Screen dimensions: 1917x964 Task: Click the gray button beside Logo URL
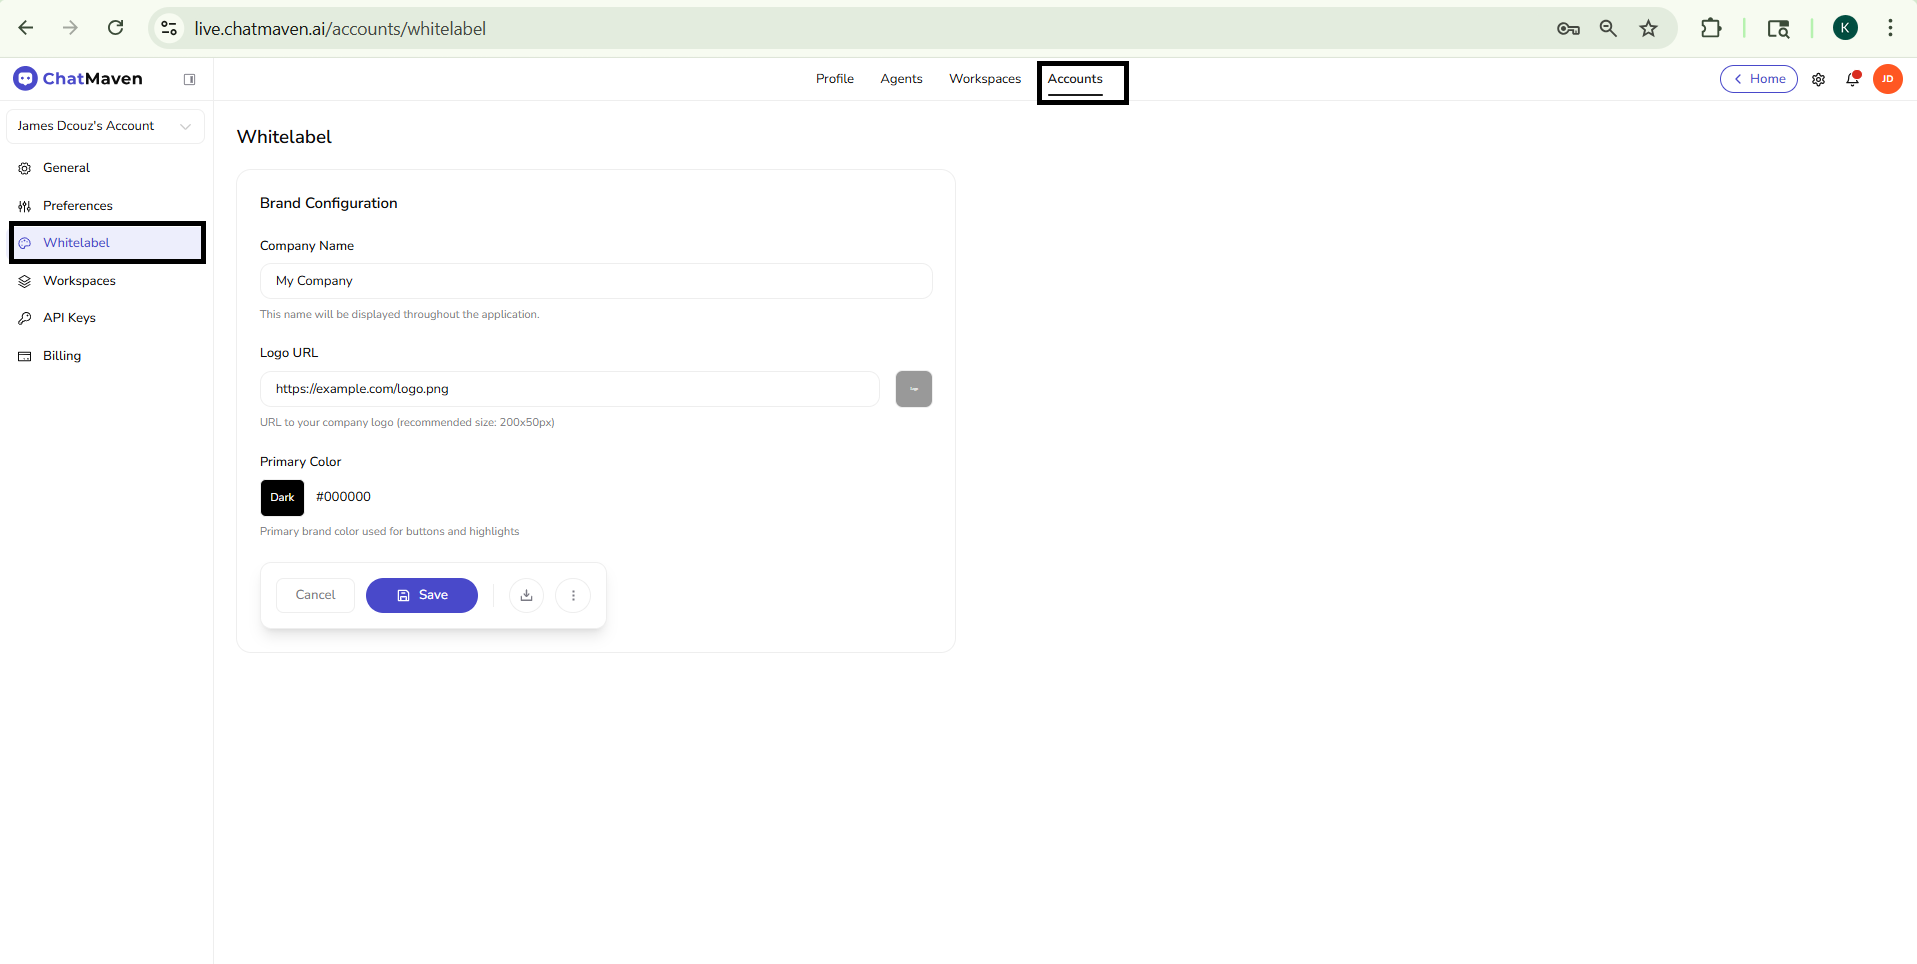pos(913,389)
